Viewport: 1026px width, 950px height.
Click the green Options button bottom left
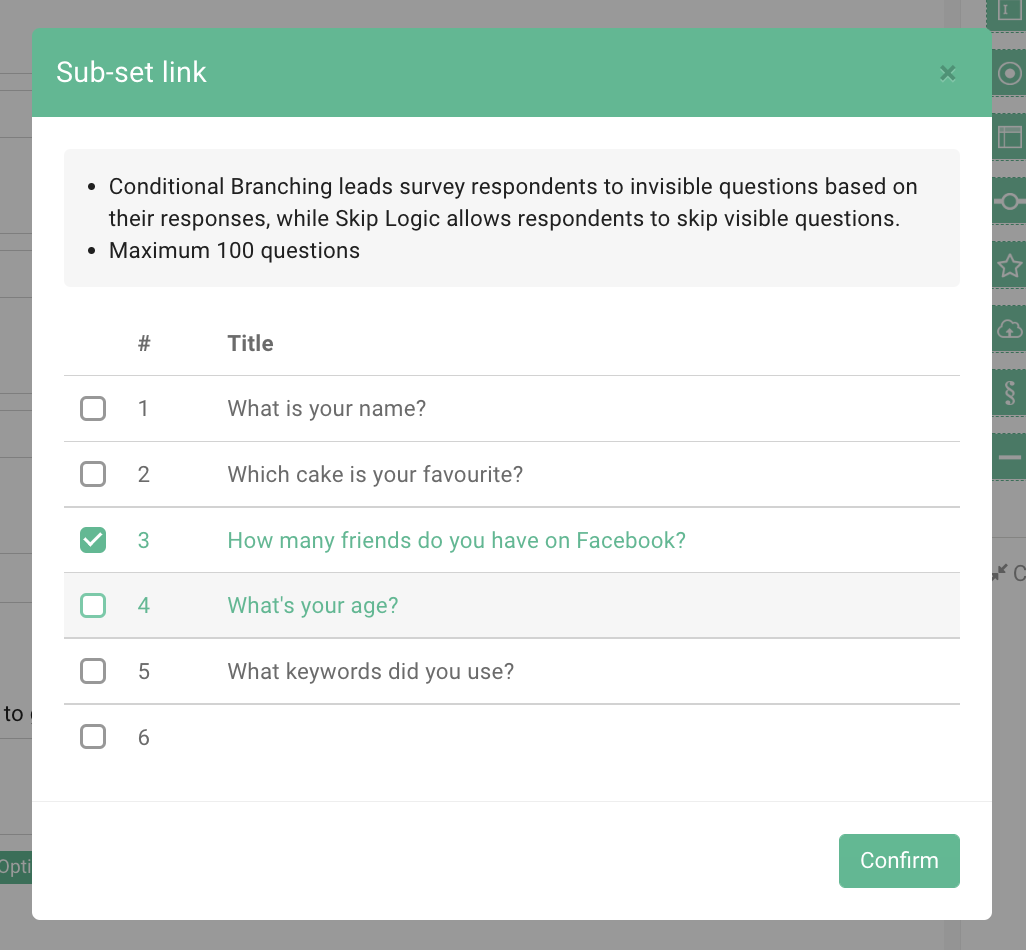point(15,866)
